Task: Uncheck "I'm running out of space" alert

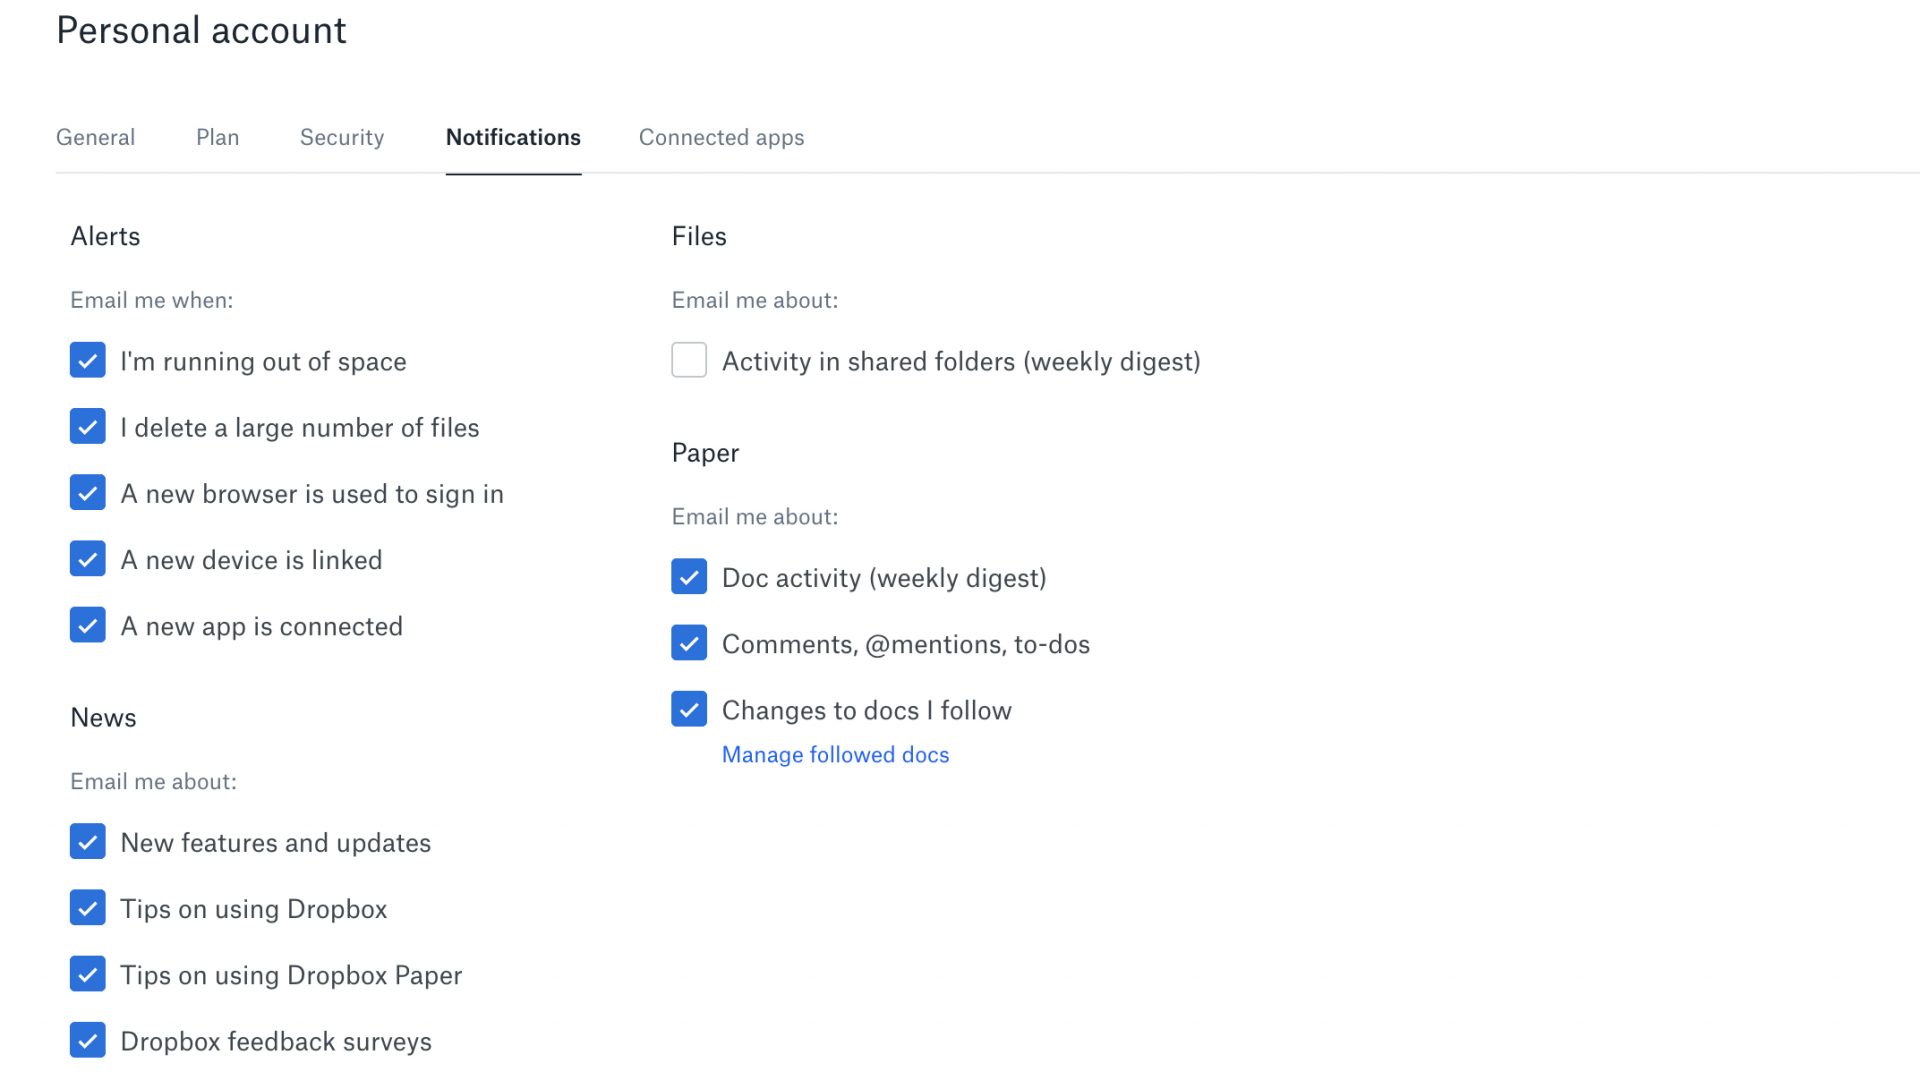Action: (x=88, y=360)
